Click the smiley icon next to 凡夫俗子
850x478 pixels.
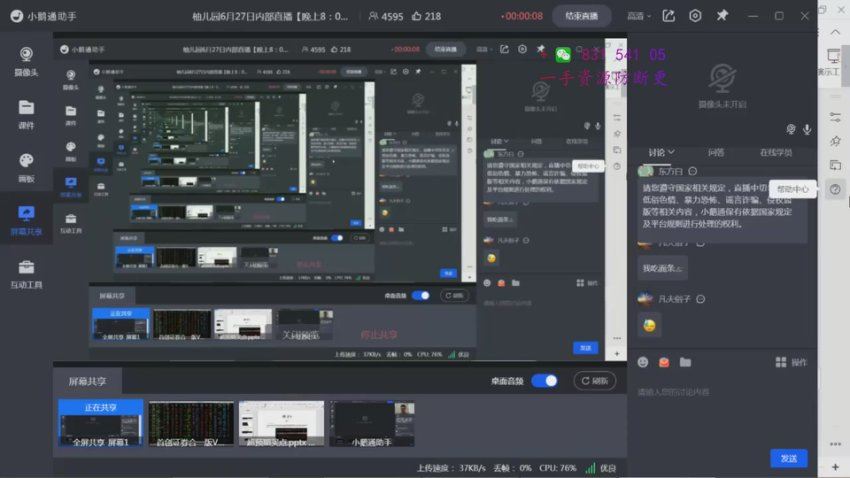click(700, 299)
